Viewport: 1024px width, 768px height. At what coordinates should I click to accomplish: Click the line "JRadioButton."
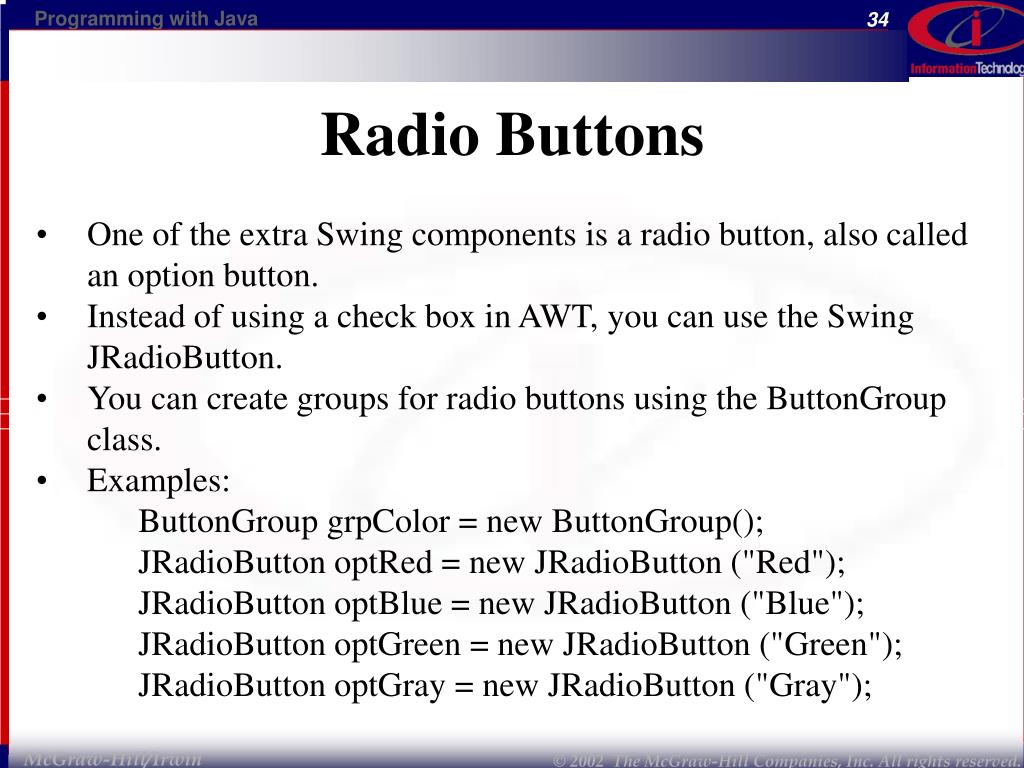coord(185,358)
